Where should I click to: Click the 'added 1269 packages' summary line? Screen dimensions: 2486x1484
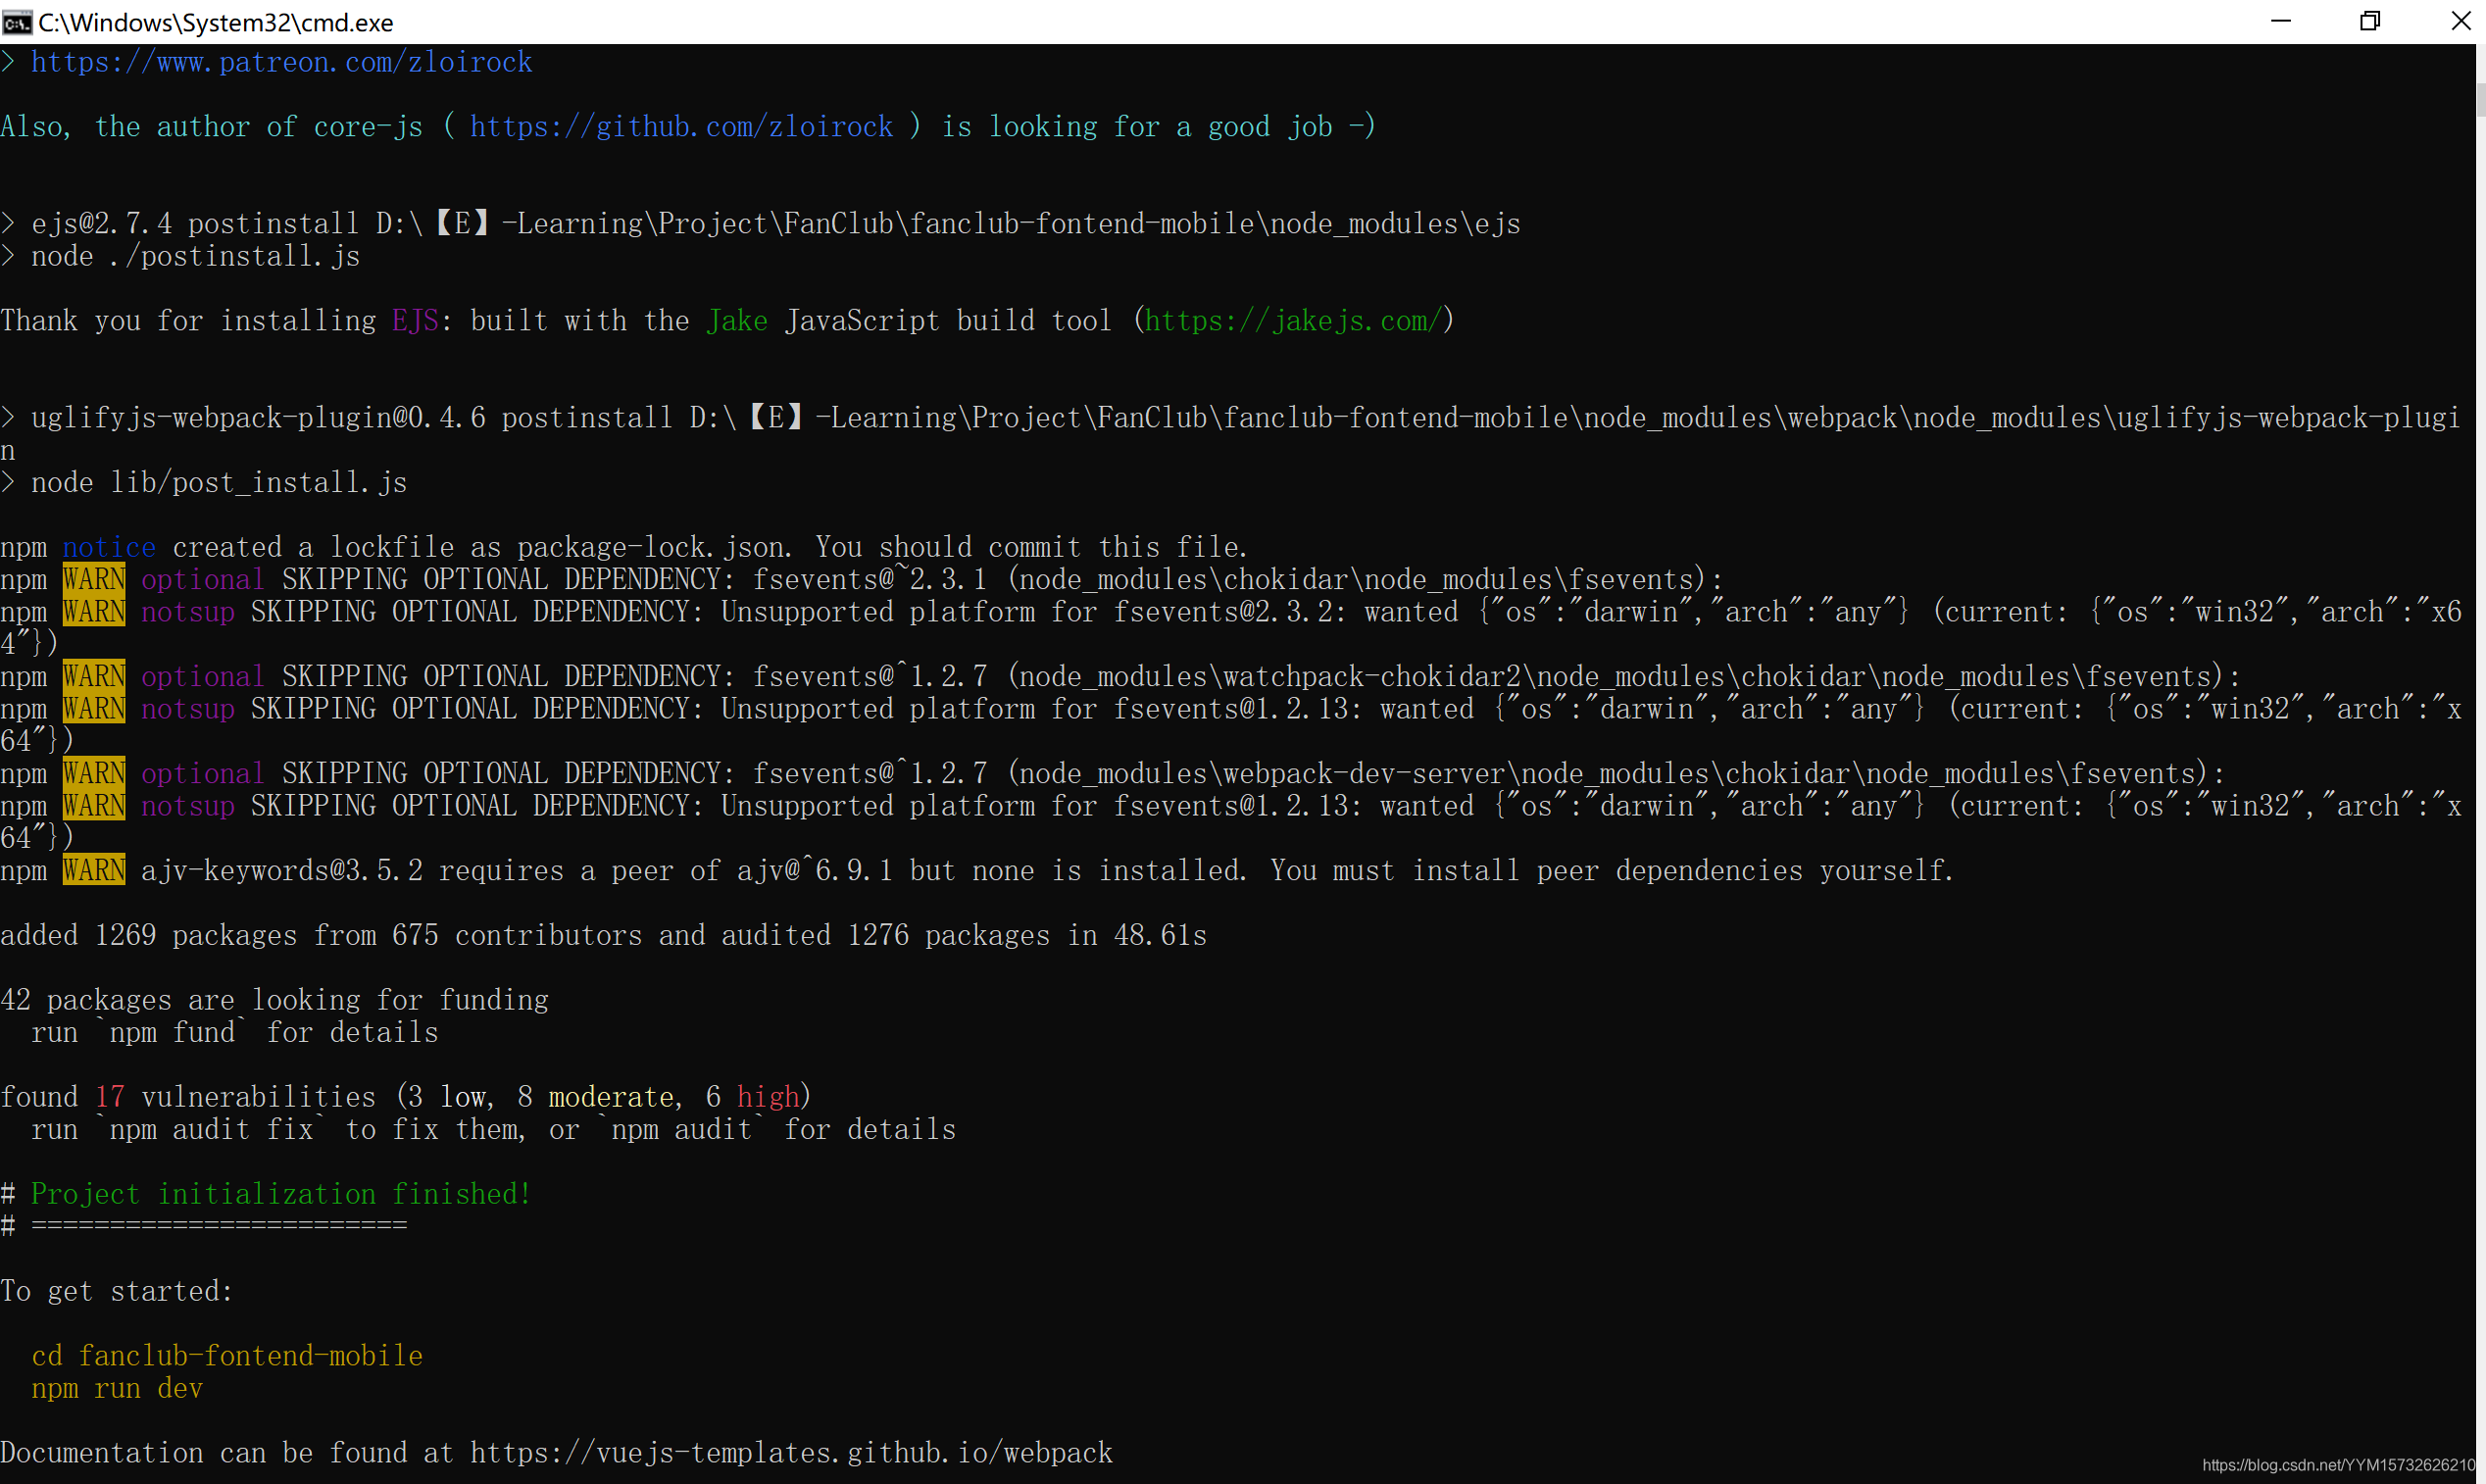tap(603, 935)
